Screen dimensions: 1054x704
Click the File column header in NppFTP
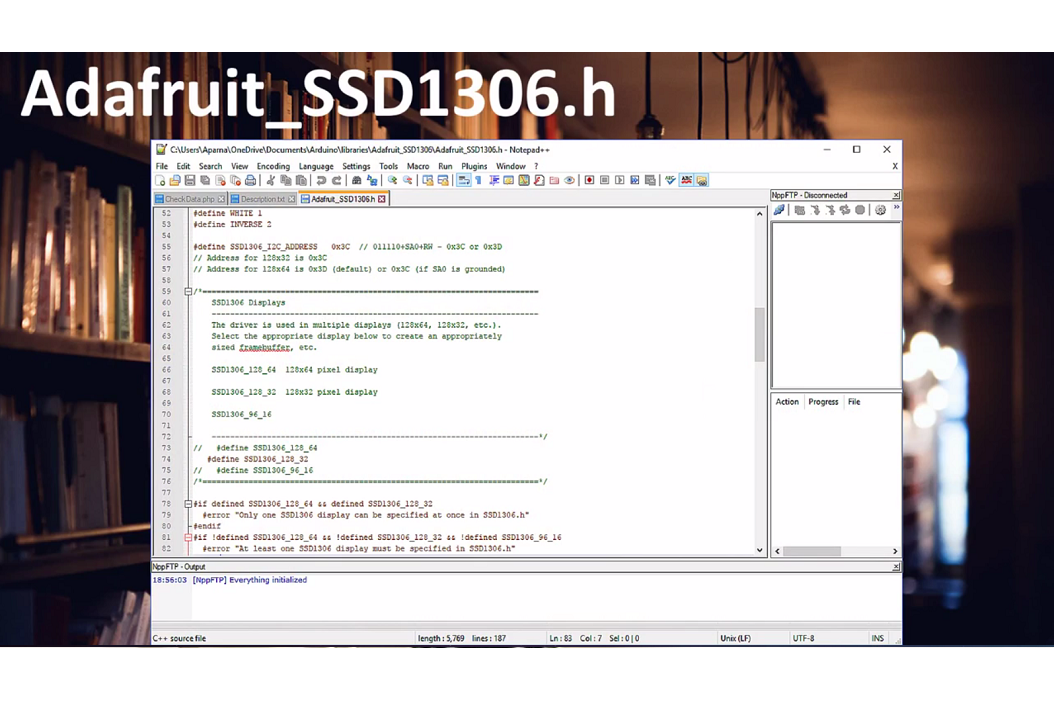click(854, 401)
